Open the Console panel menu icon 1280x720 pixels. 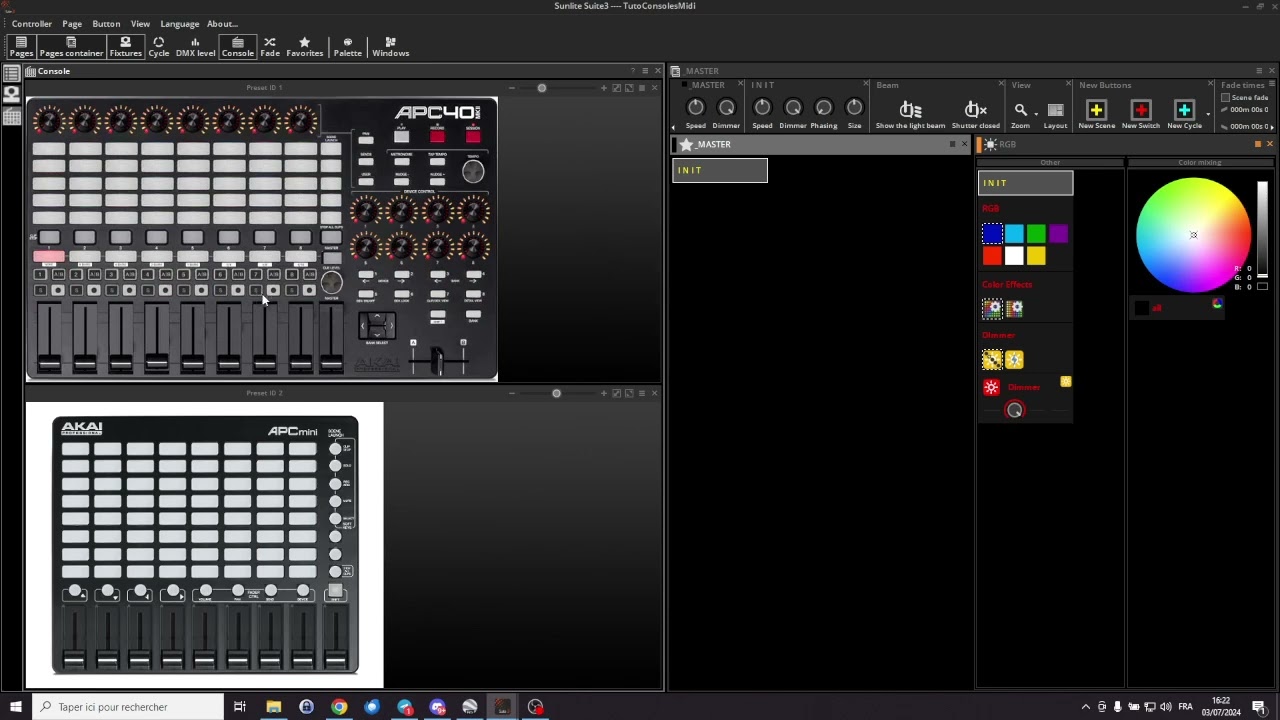coord(645,71)
